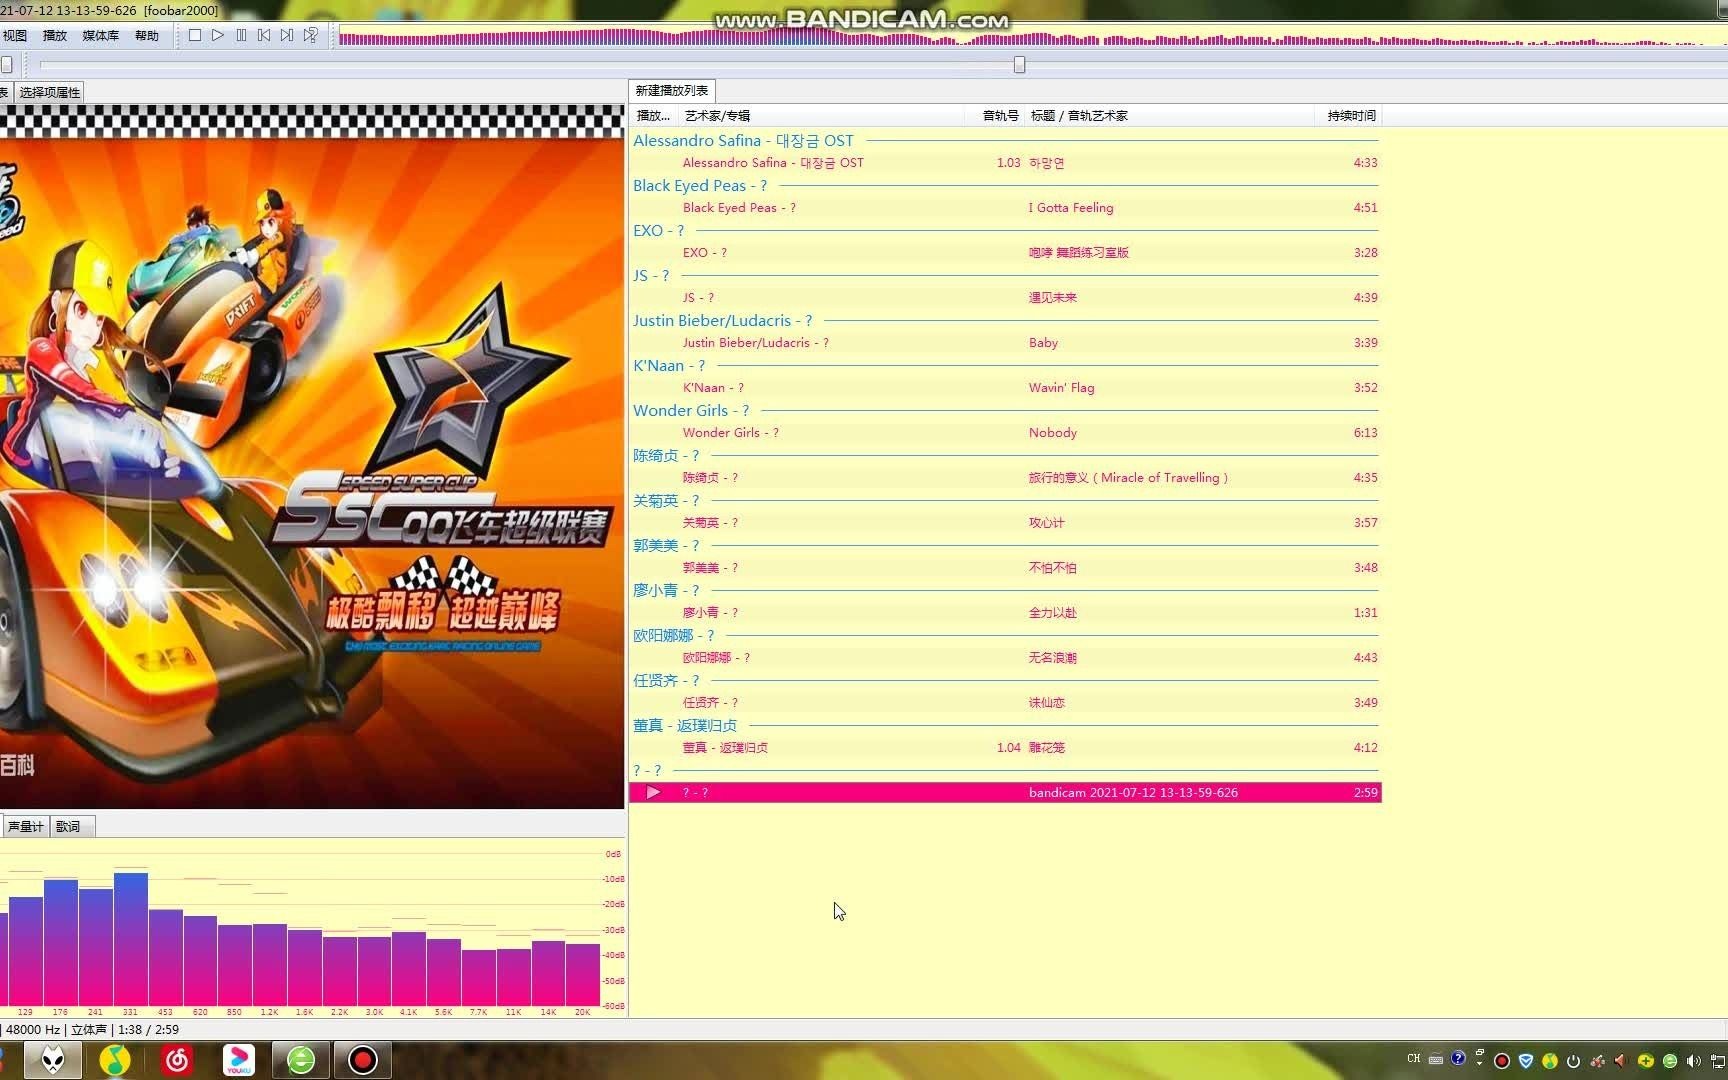This screenshot has width=1728, height=1080.
Task: Click the Bandicam red record tray icon
Action: [x=1502, y=1061]
